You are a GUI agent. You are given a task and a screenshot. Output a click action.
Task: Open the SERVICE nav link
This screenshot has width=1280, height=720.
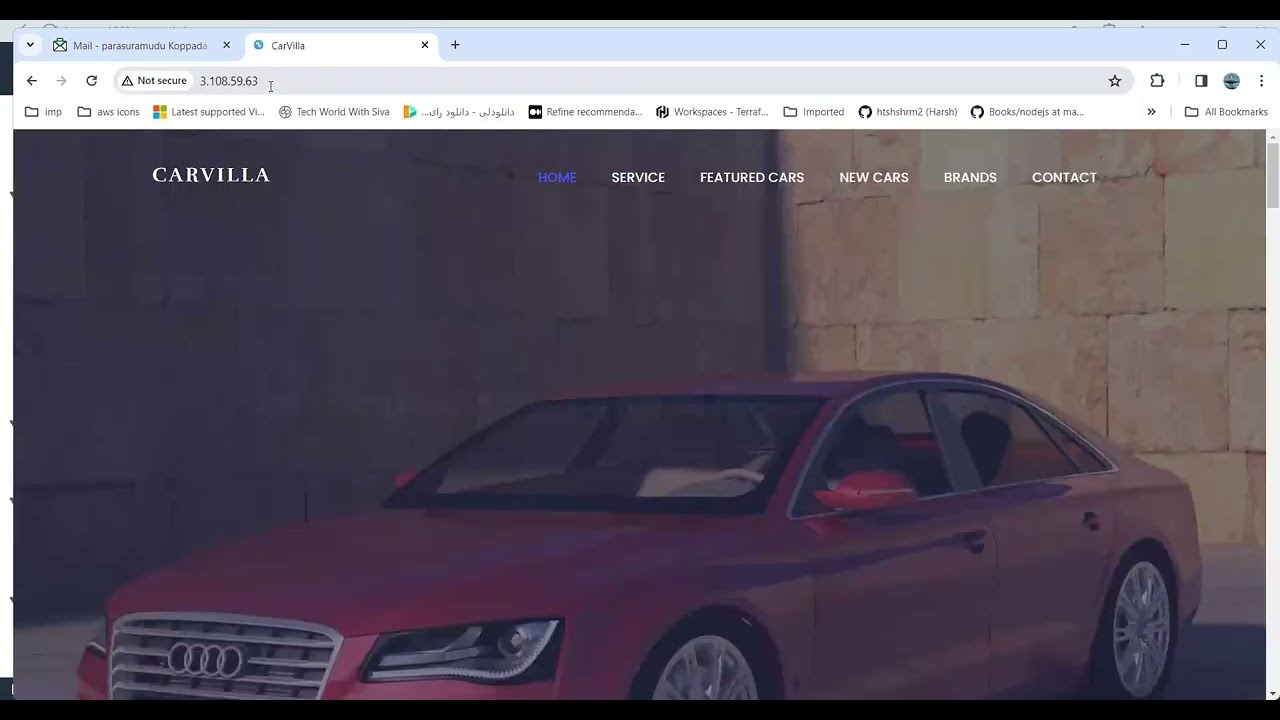[x=638, y=177]
